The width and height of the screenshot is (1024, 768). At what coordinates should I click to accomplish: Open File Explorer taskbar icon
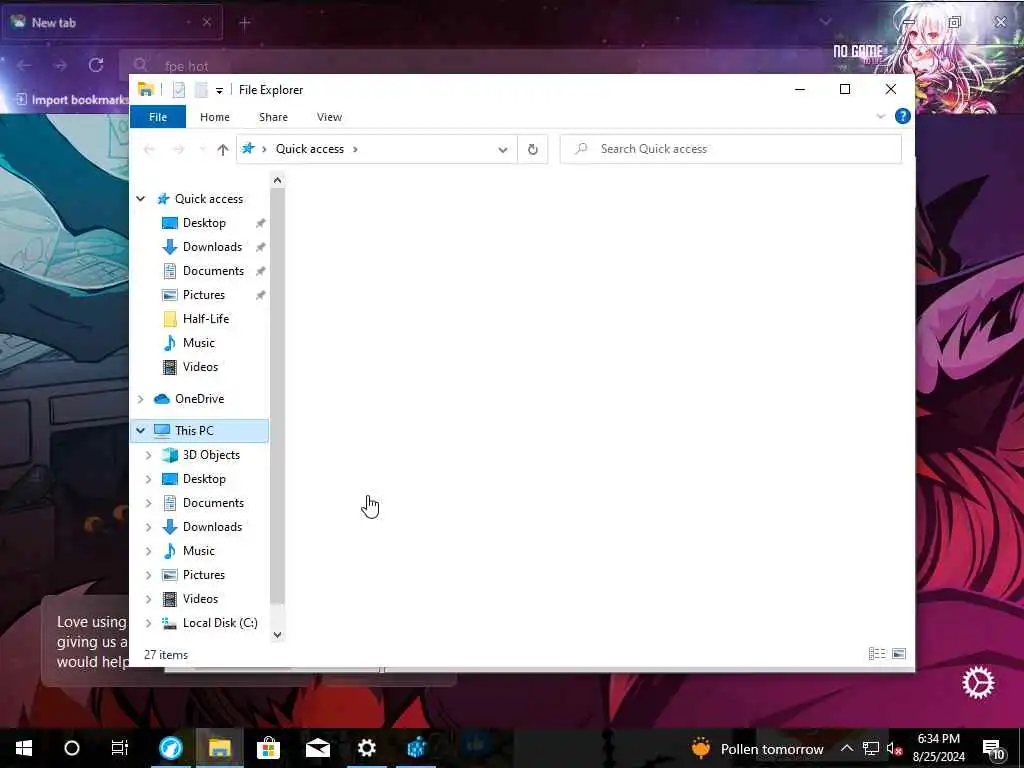tap(219, 748)
